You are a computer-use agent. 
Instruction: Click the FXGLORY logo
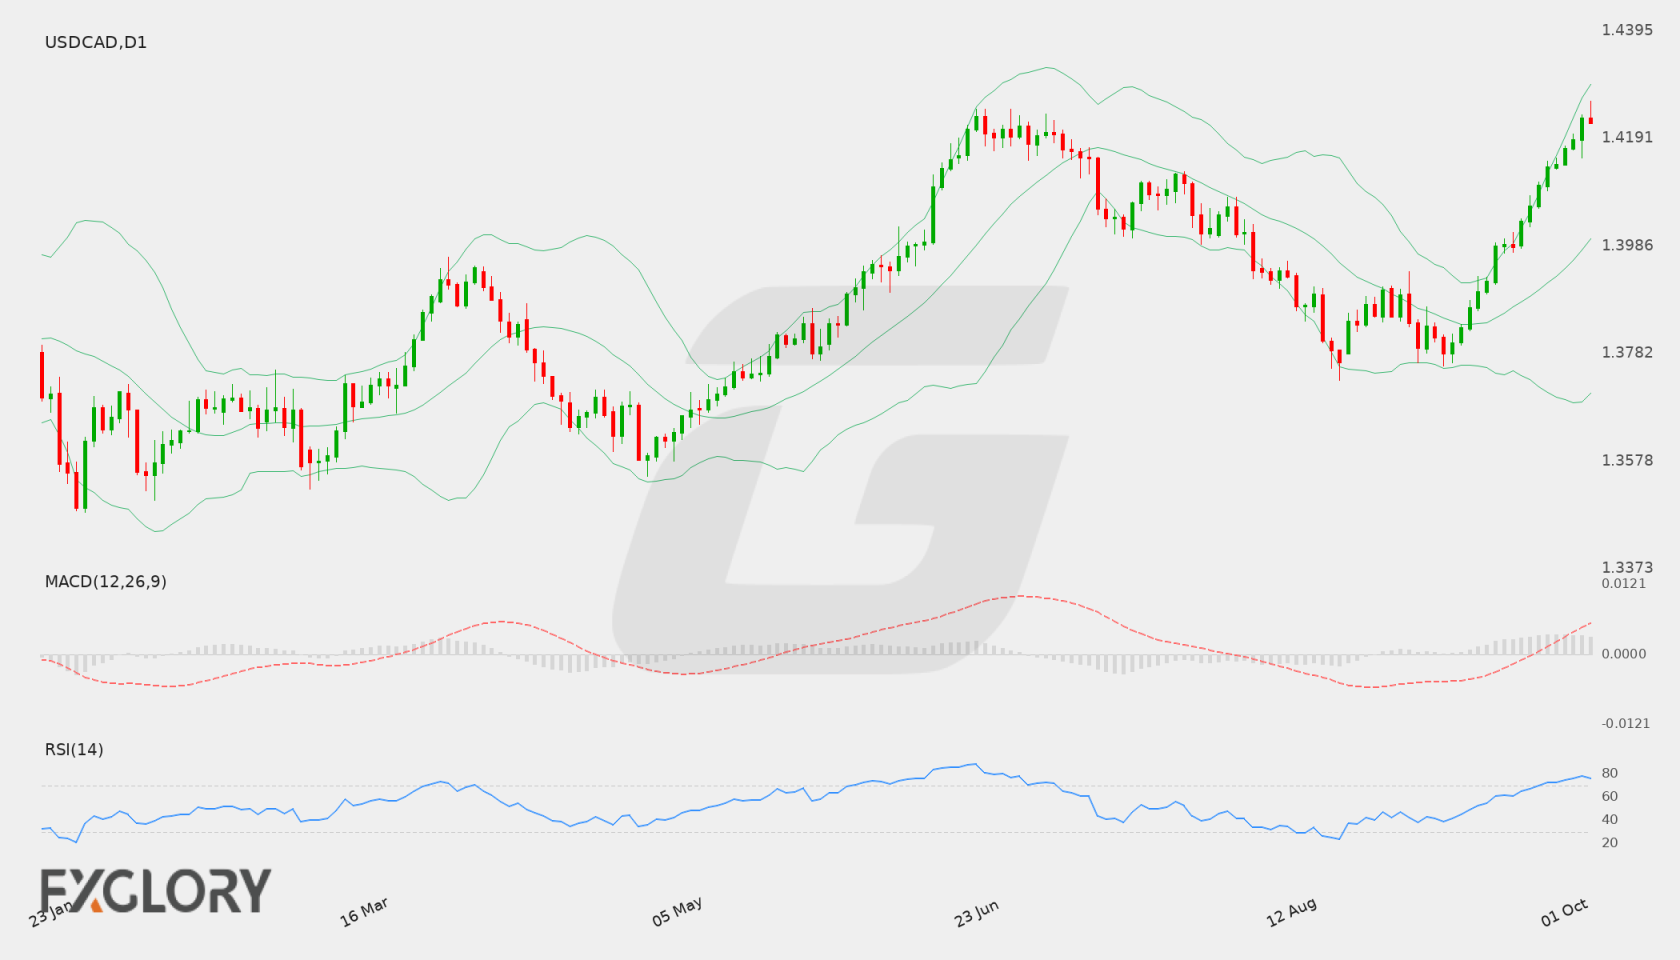tap(155, 890)
